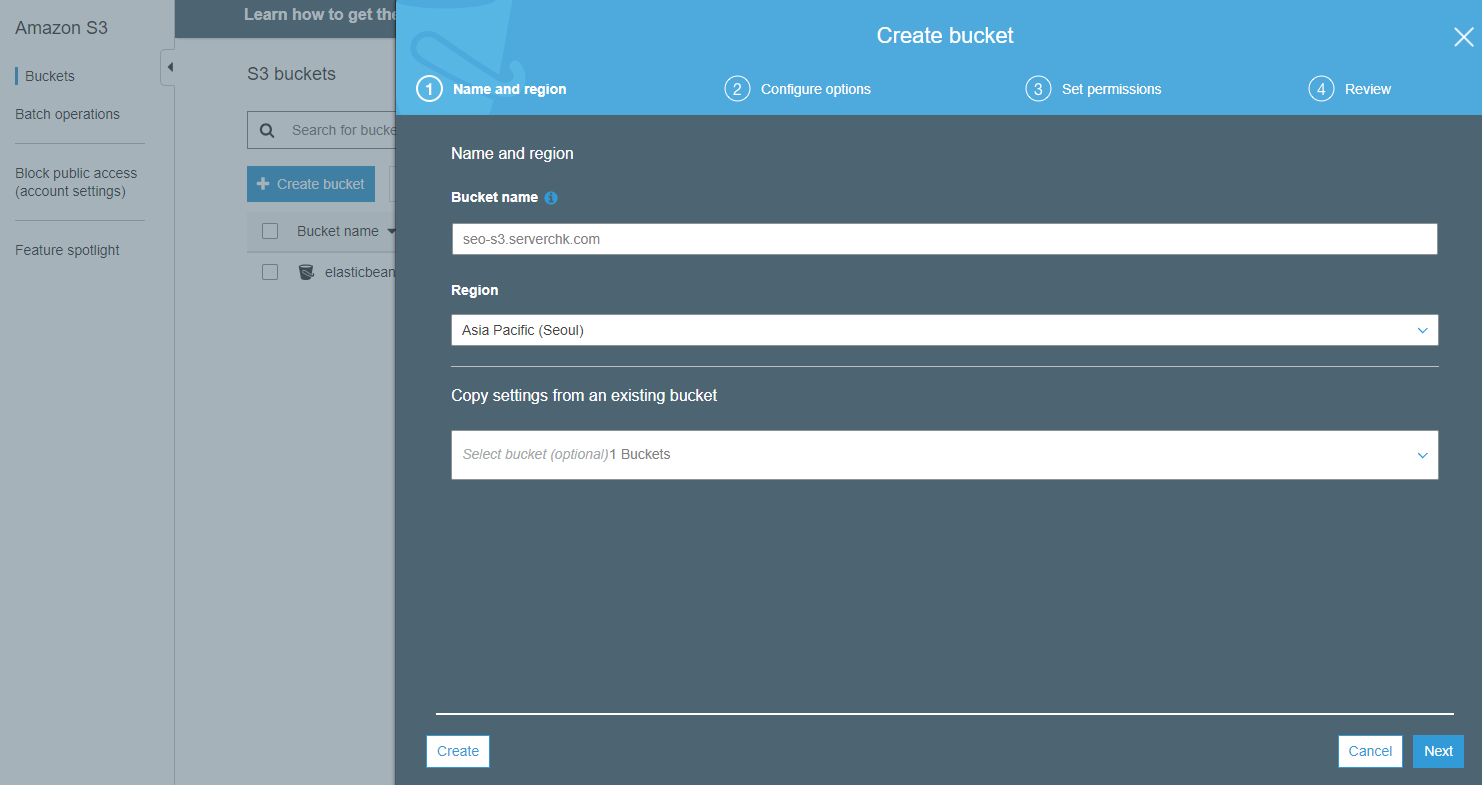This screenshot has width=1482, height=785.
Task: Open Batch operations in the sidebar
Action: [67, 114]
